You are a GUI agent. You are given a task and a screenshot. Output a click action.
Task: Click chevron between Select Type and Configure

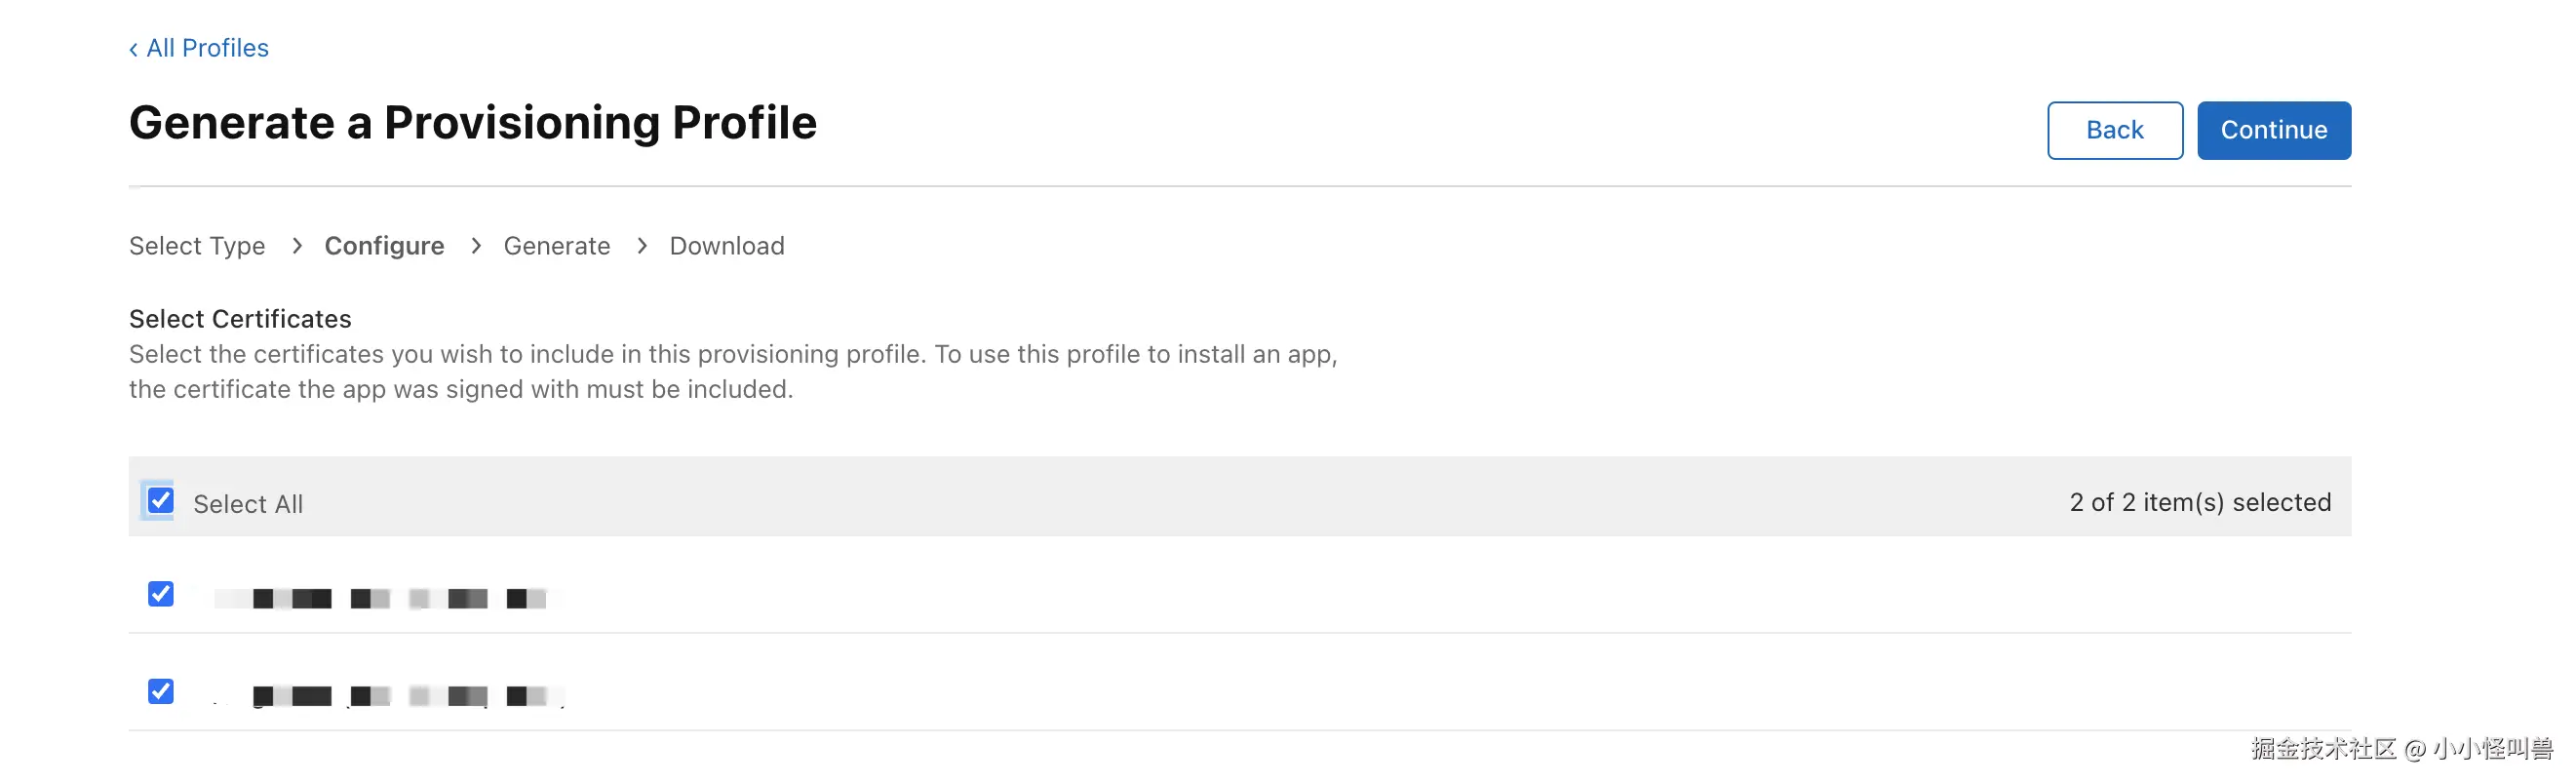pos(296,246)
